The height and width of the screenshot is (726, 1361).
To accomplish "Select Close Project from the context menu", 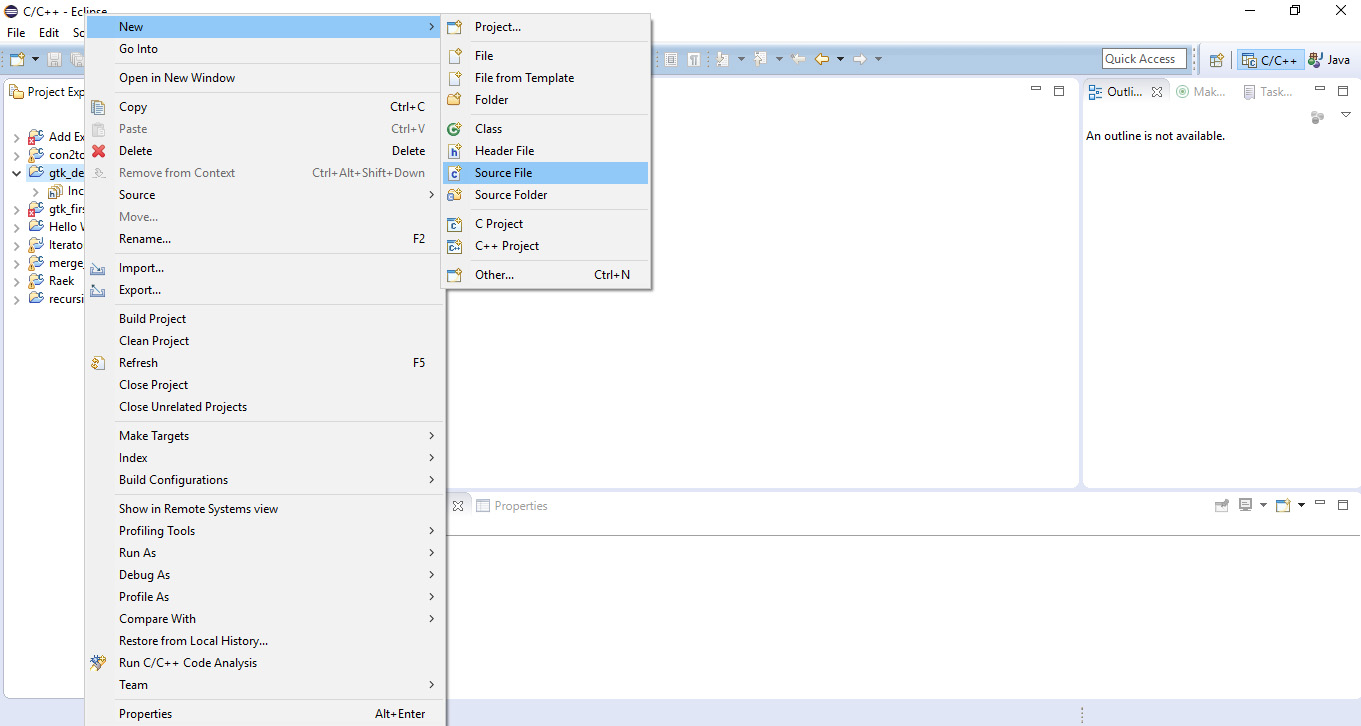I will (153, 384).
